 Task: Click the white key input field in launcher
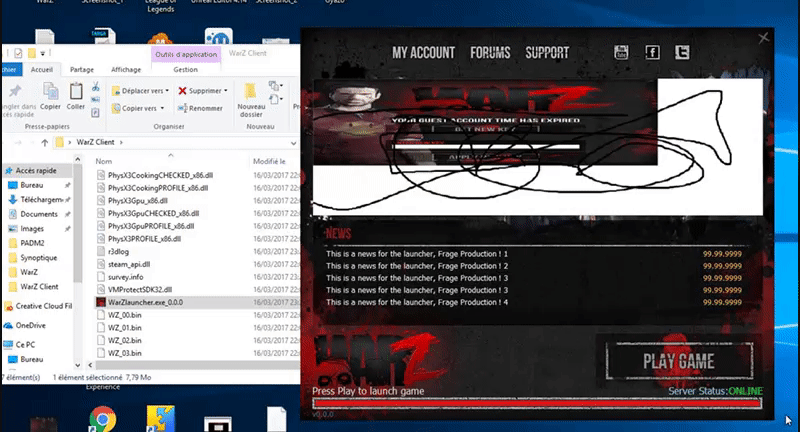pyautogui.click(x=486, y=147)
